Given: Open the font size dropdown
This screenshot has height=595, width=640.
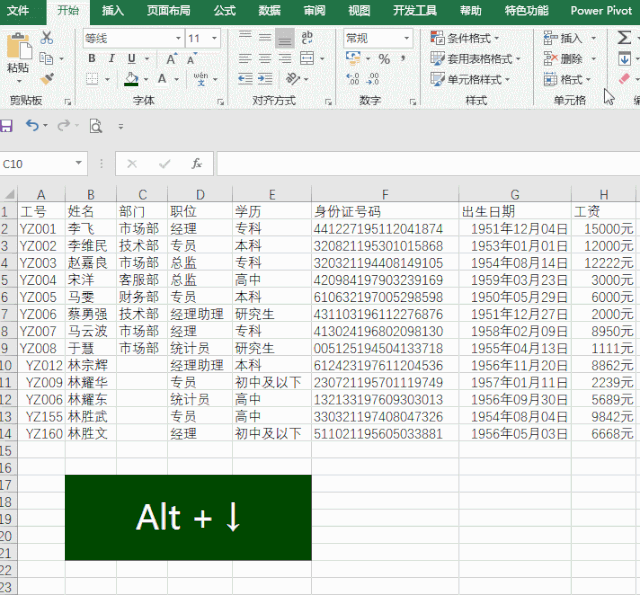Looking at the screenshot, I should [214, 38].
